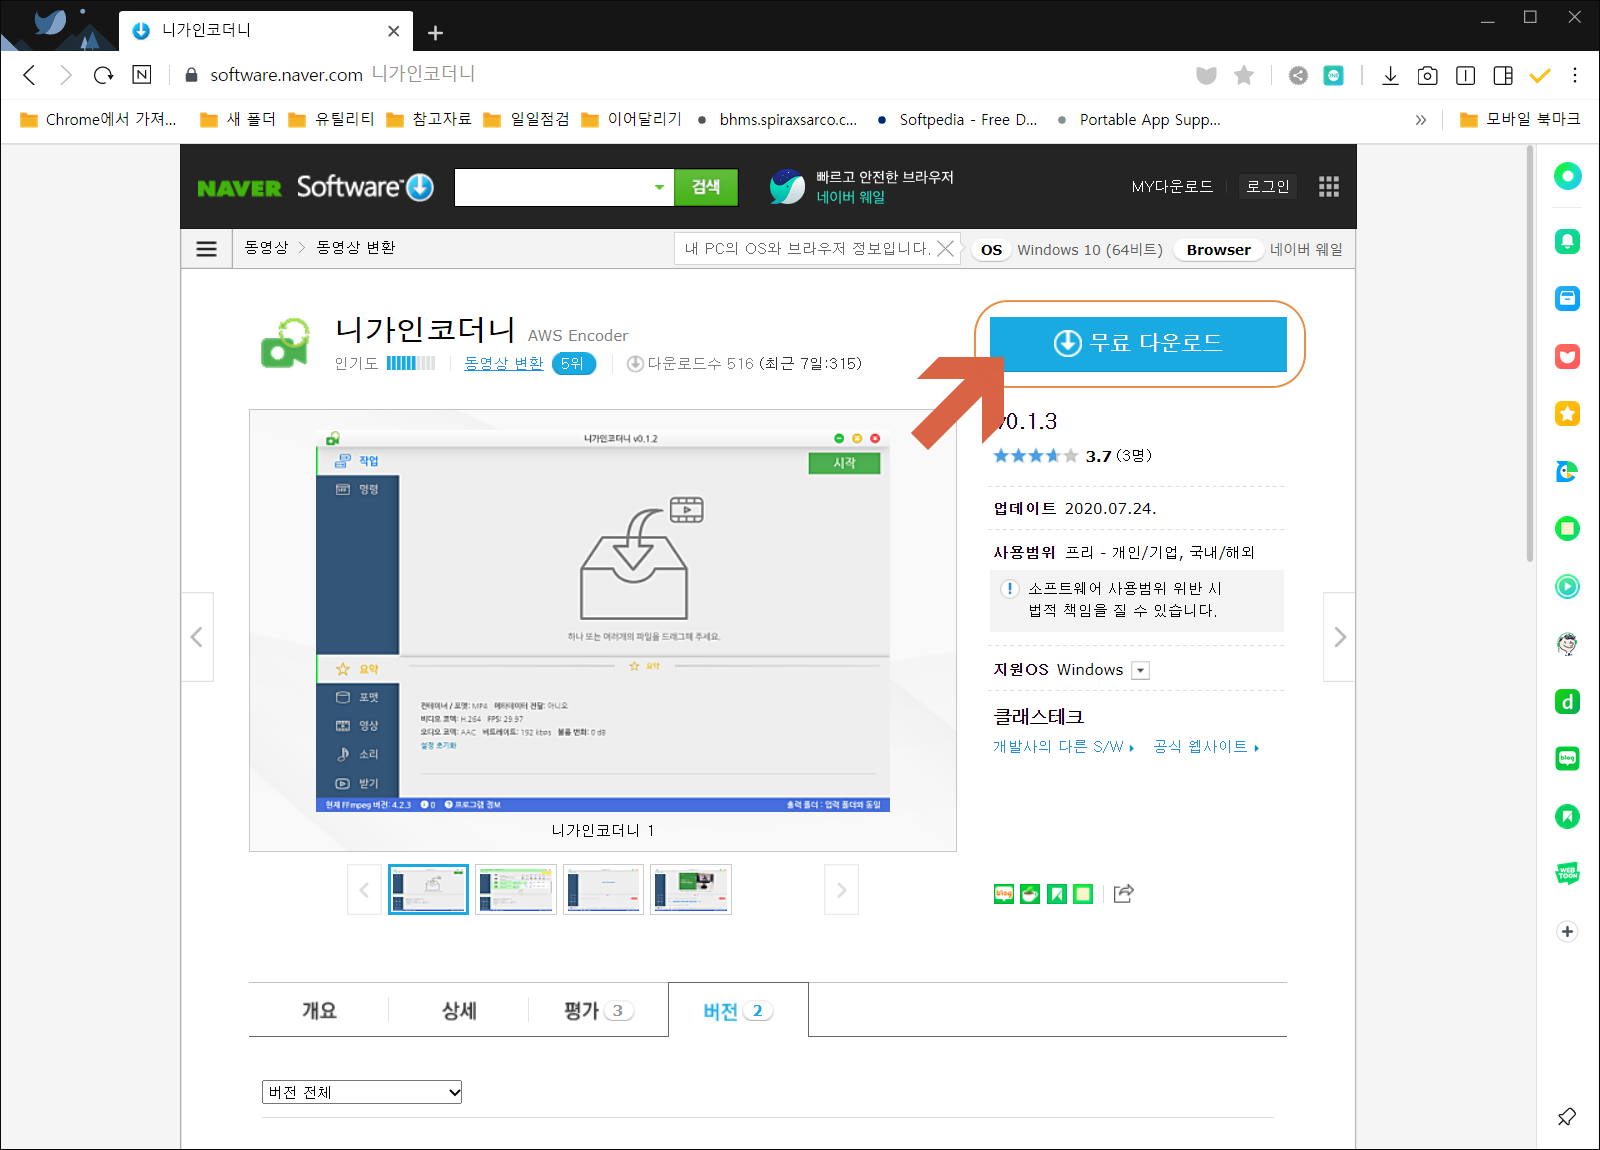Open the browser three-dot menu
The image size is (1600, 1150).
point(1575,75)
